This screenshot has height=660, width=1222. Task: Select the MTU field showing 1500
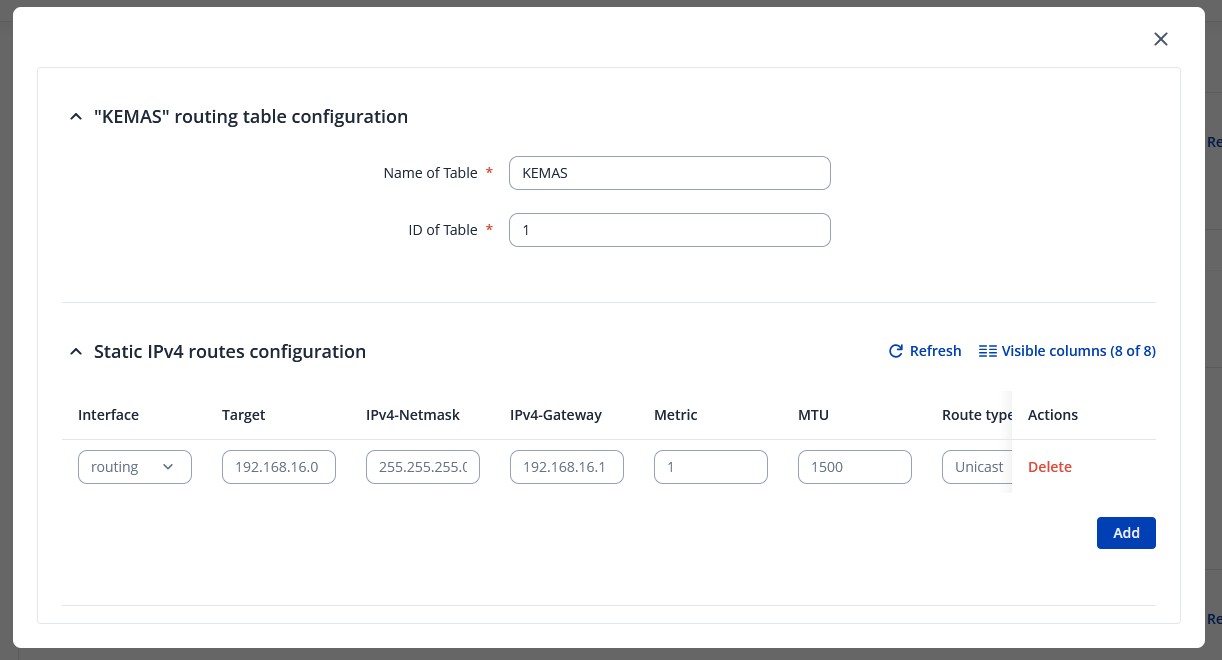pos(854,467)
